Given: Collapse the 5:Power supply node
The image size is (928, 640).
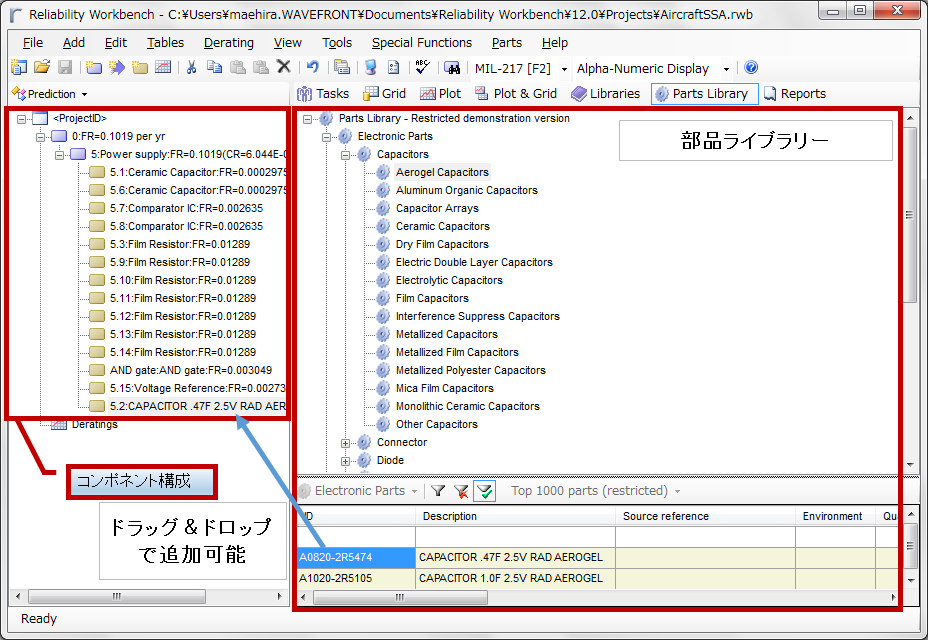Looking at the screenshot, I should point(59,155).
